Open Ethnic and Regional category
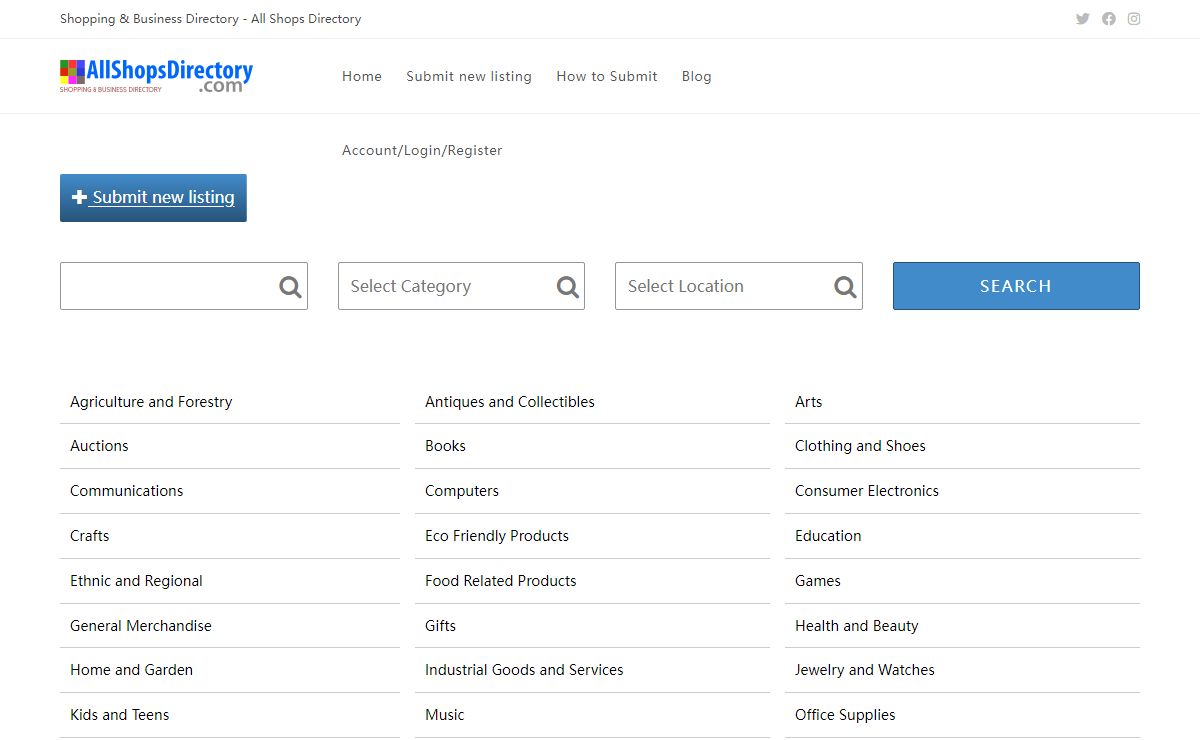Viewport: 1200px width, 740px height. click(x=136, y=581)
